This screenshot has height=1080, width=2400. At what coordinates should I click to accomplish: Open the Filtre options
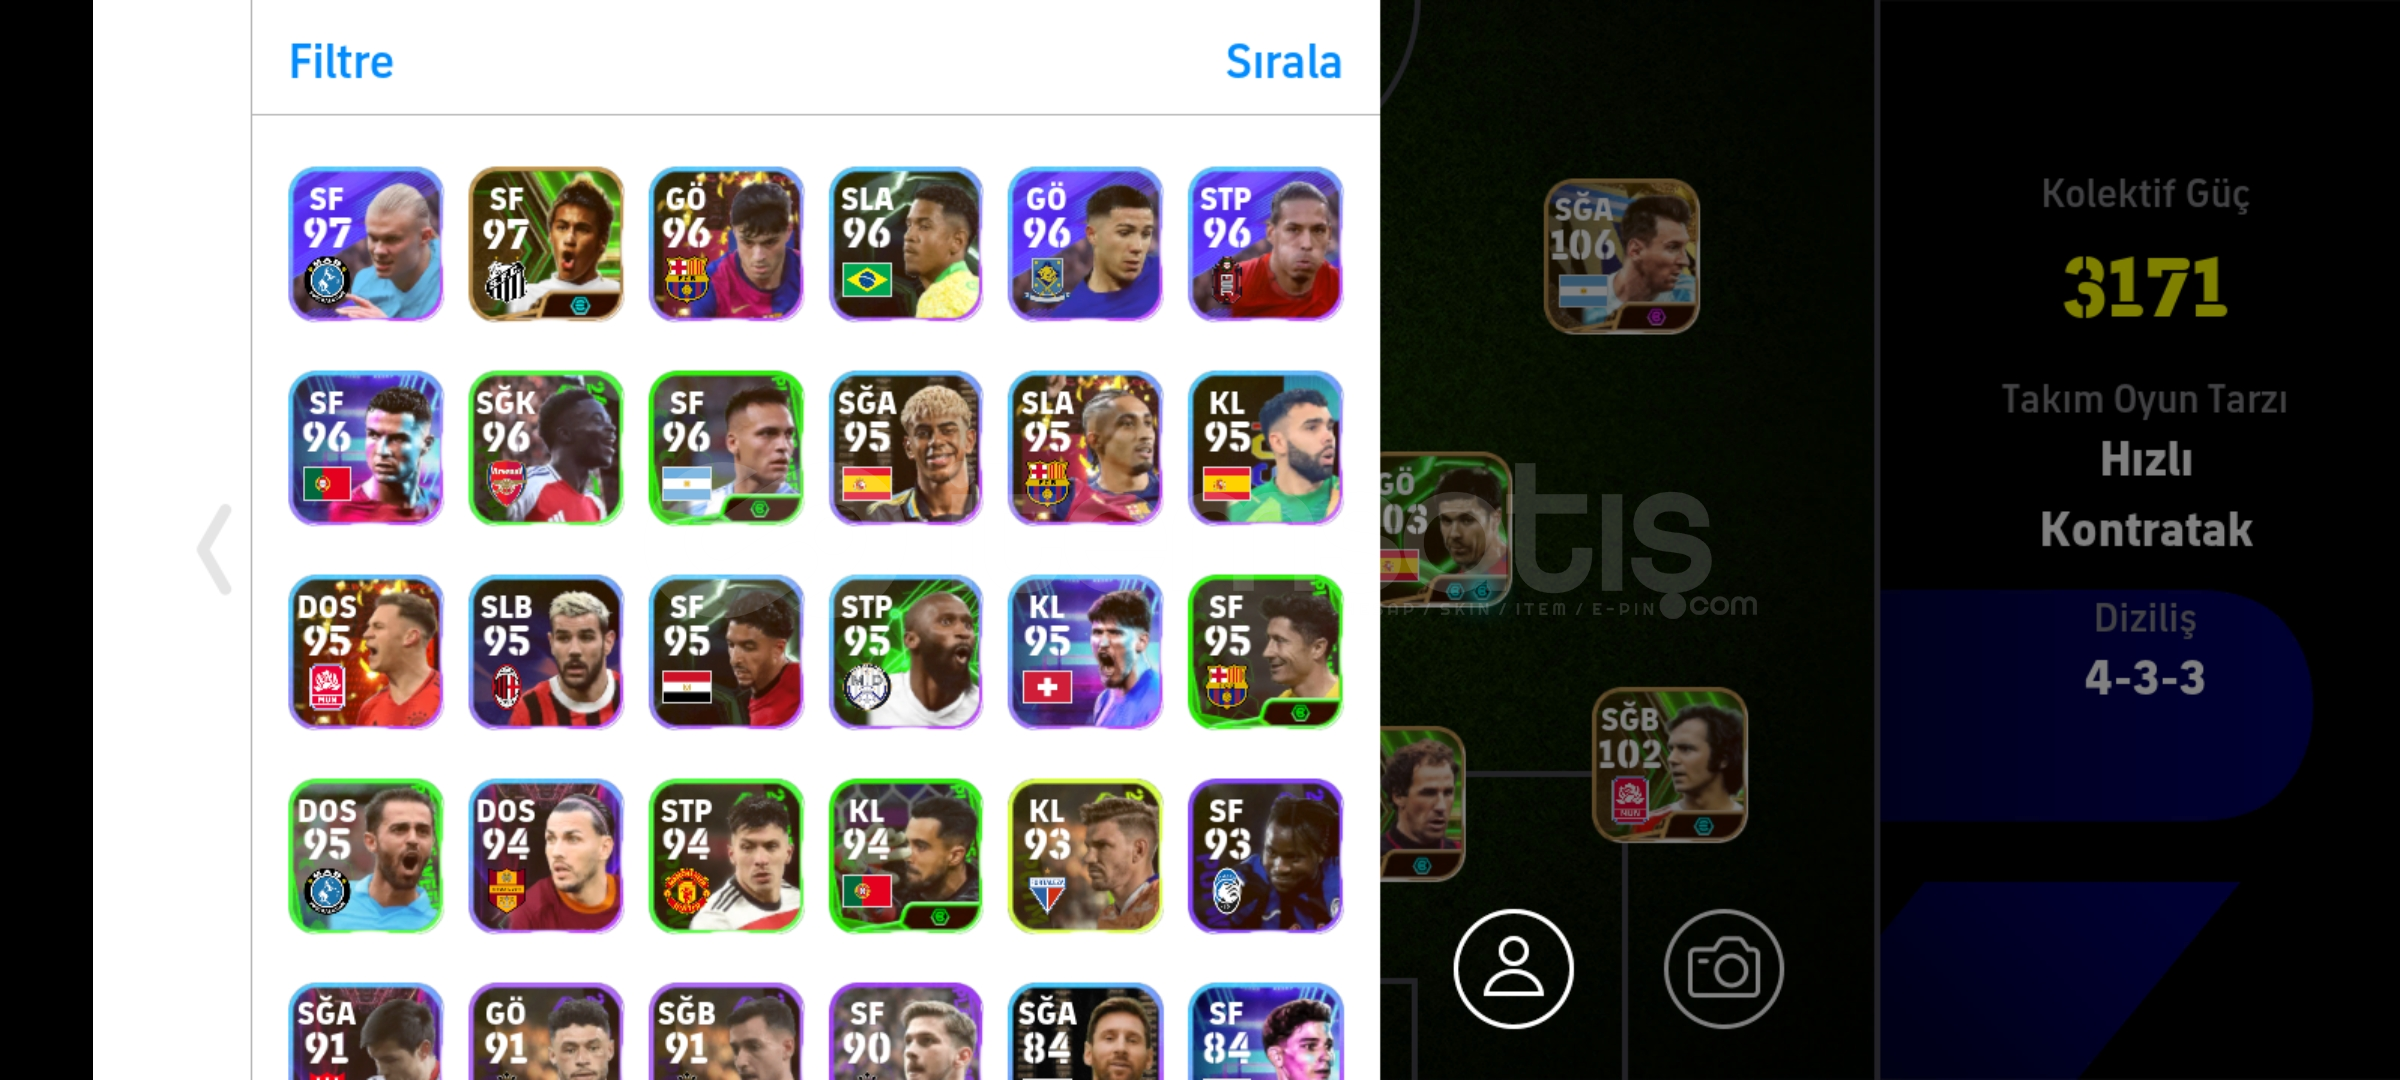coord(341,62)
